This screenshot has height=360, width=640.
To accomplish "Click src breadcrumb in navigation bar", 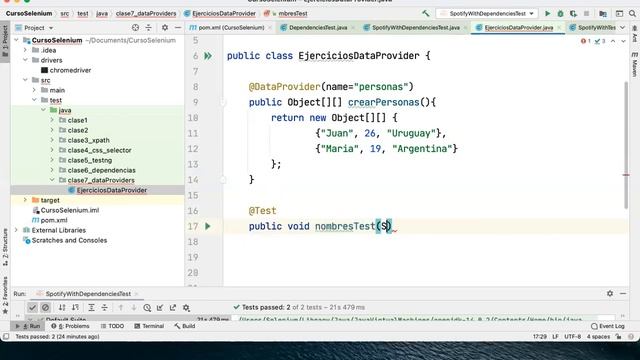I will pyautogui.click(x=64, y=13).
